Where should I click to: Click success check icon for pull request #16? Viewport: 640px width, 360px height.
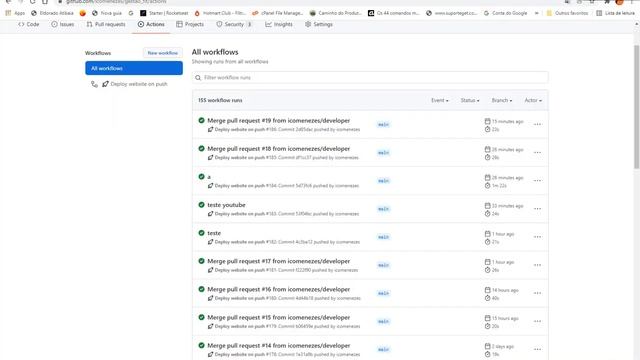(201, 289)
